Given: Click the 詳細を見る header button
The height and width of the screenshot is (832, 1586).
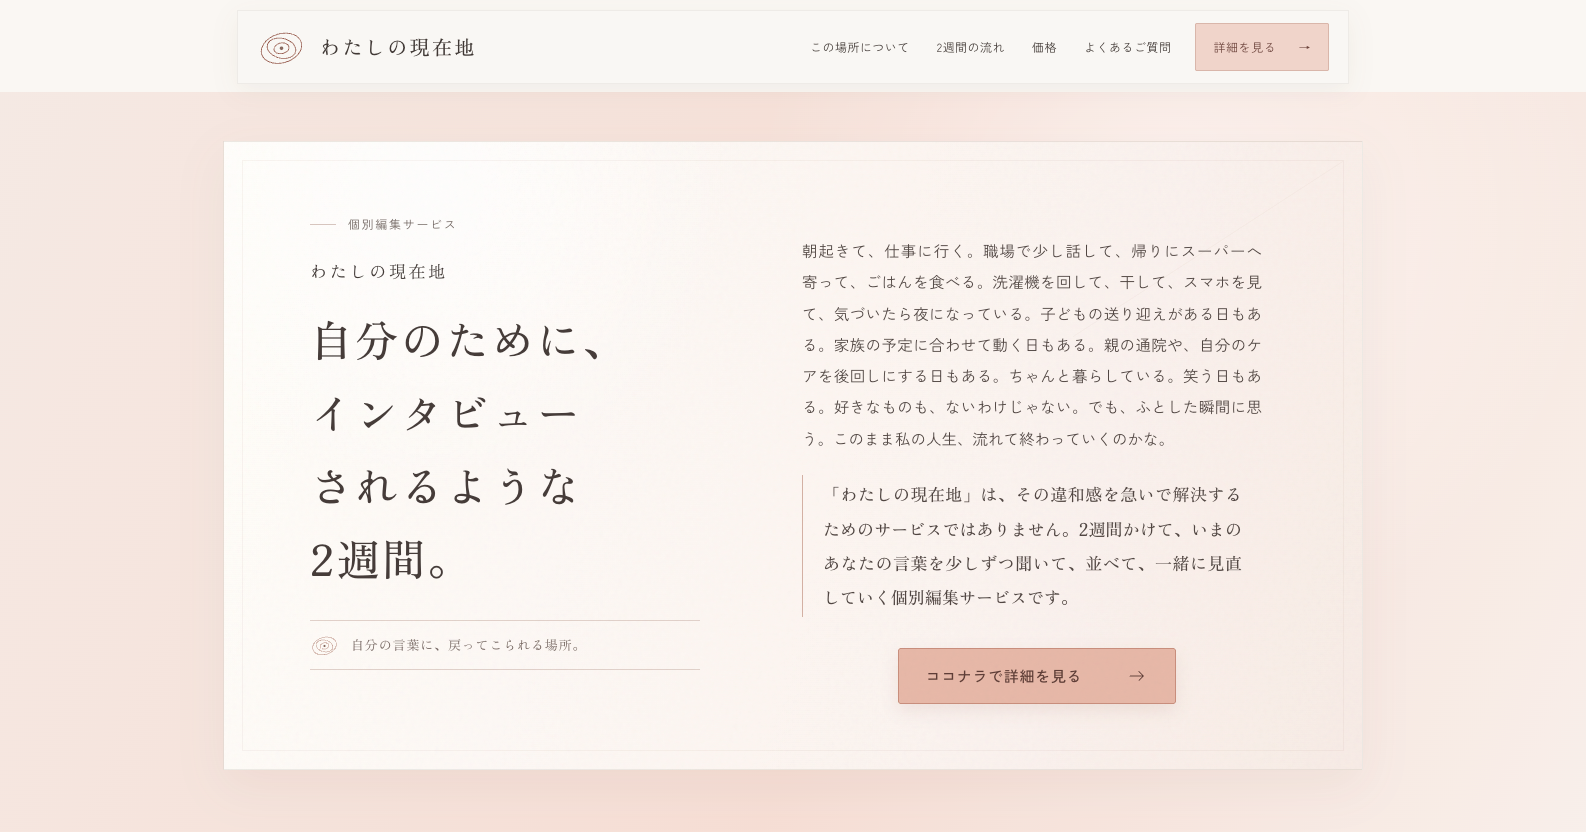Looking at the screenshot, I should 1261,47.
